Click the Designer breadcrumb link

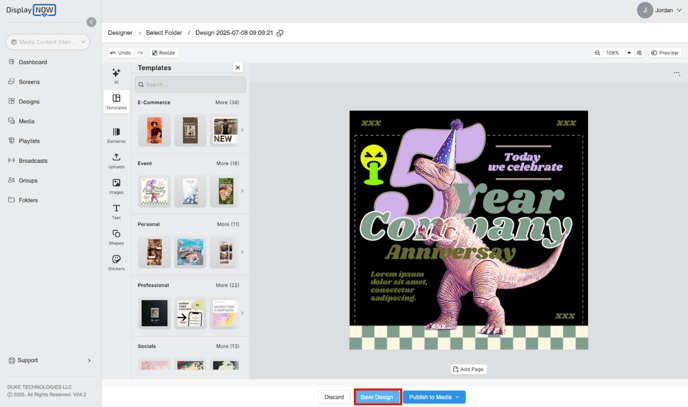pos(120,33)
